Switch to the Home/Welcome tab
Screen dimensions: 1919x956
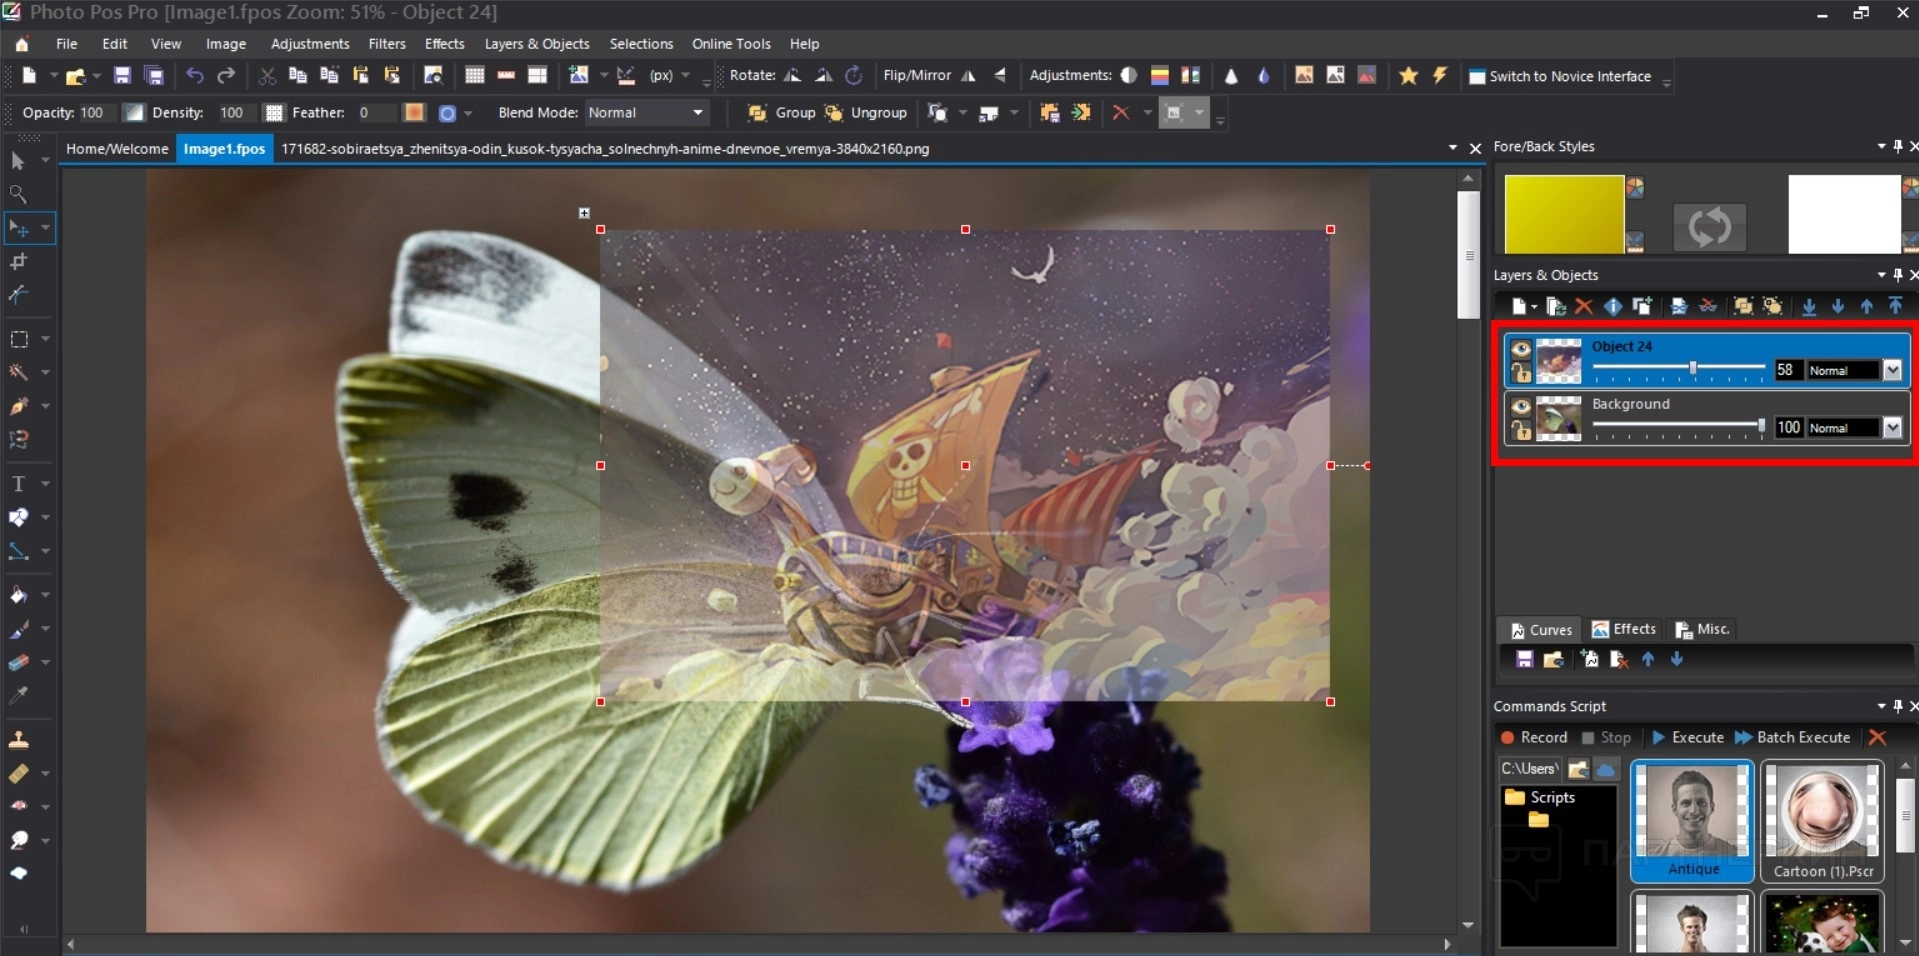117,149
